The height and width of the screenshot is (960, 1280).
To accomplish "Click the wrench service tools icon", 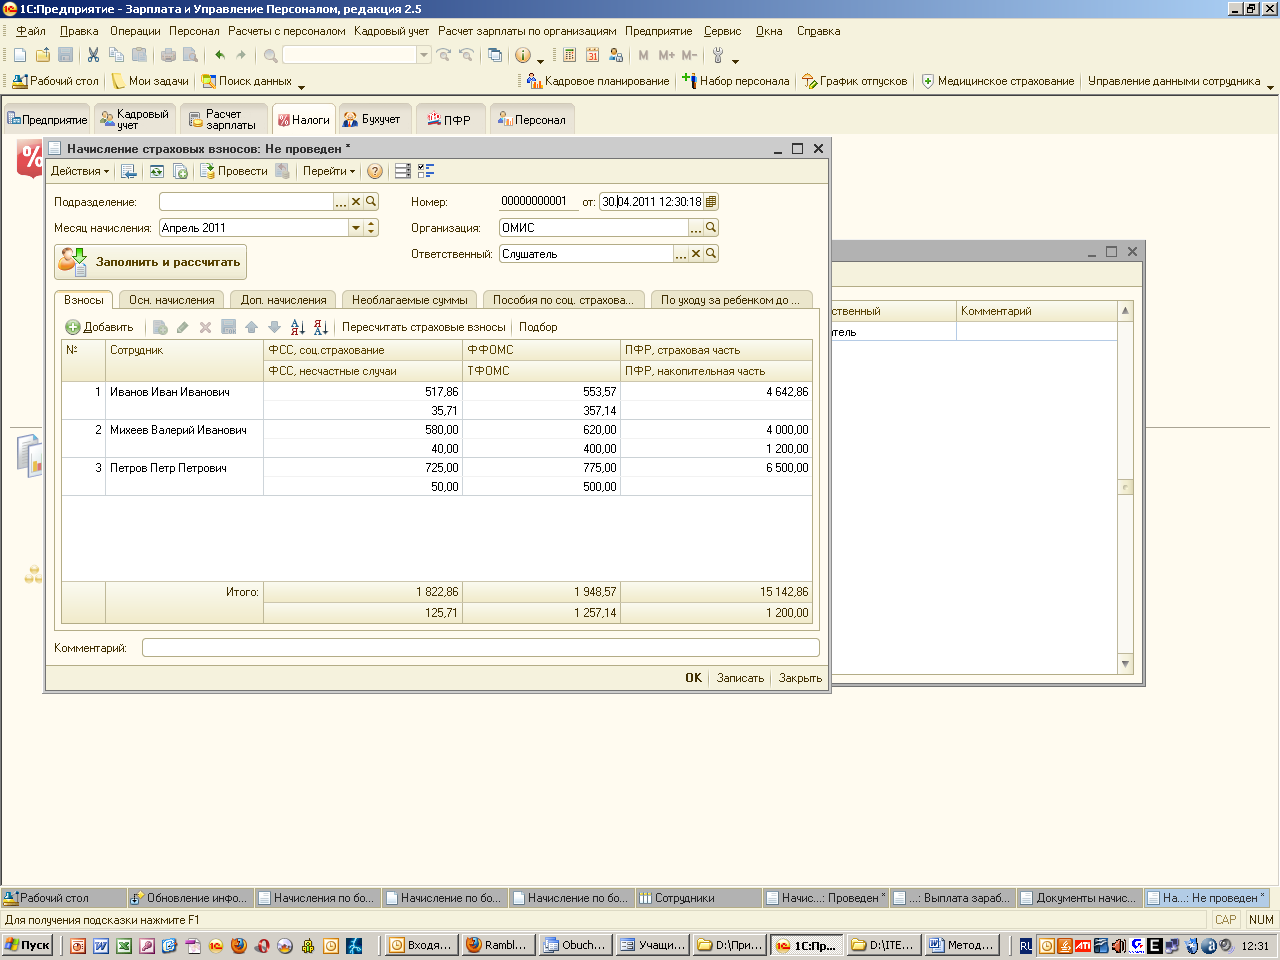I will tap(718, 55).
